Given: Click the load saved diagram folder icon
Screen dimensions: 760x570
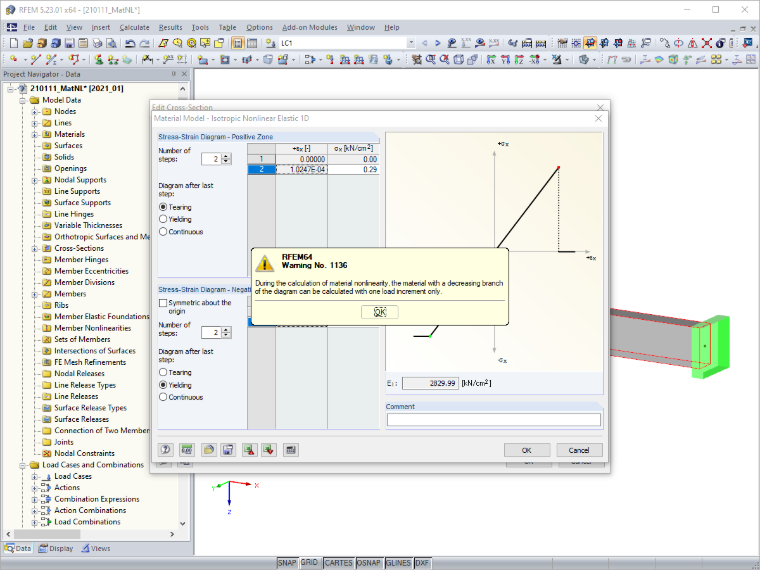Looking at the screenshot, I should point(208,450).
